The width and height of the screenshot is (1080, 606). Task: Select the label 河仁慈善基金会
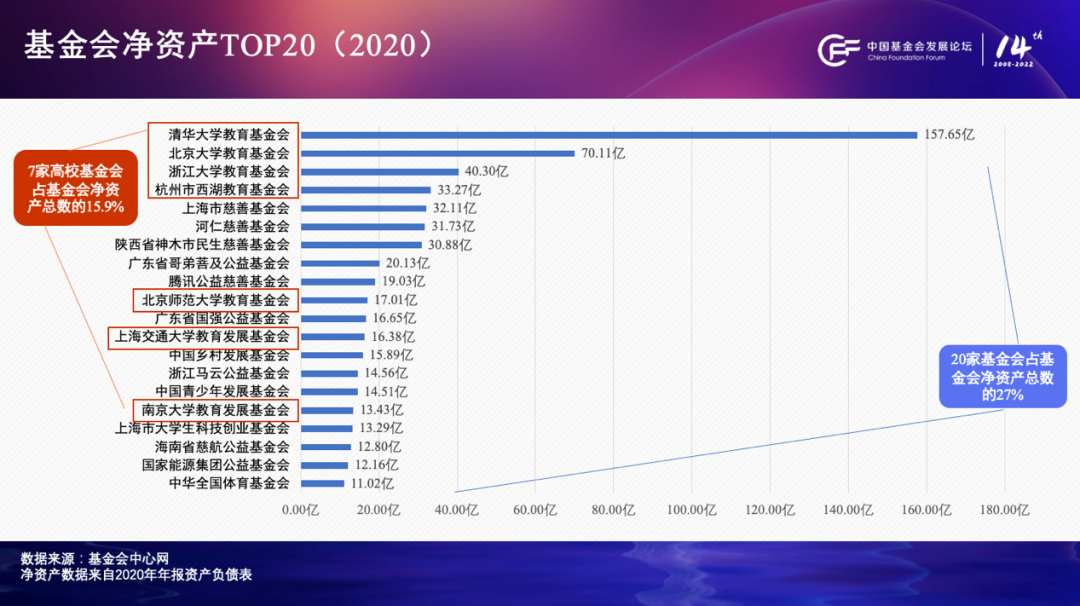(242, 226)
